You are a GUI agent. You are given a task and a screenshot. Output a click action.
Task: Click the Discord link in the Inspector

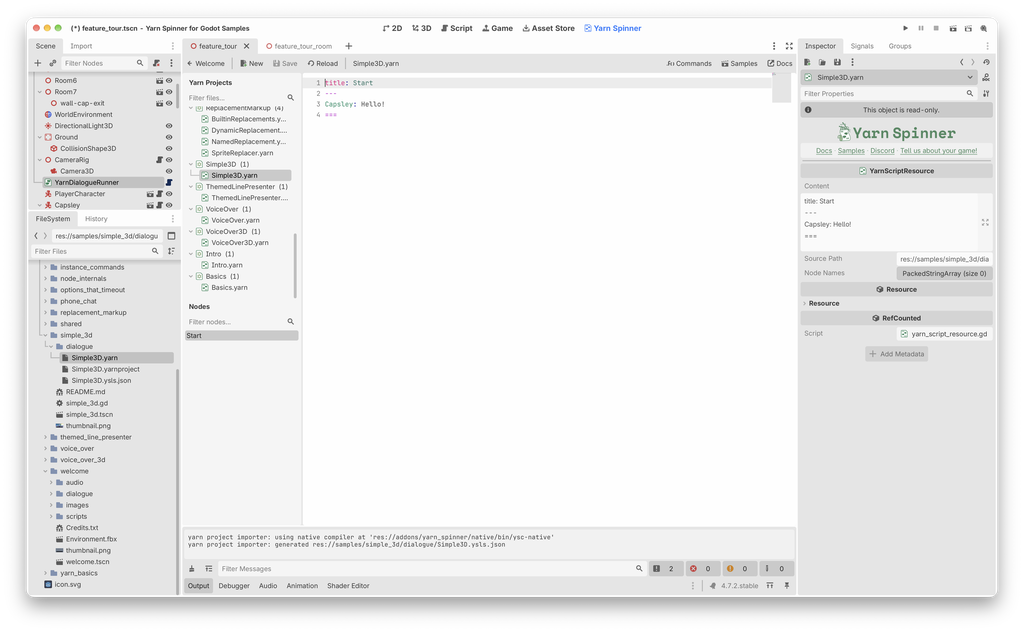coord(882,151)
